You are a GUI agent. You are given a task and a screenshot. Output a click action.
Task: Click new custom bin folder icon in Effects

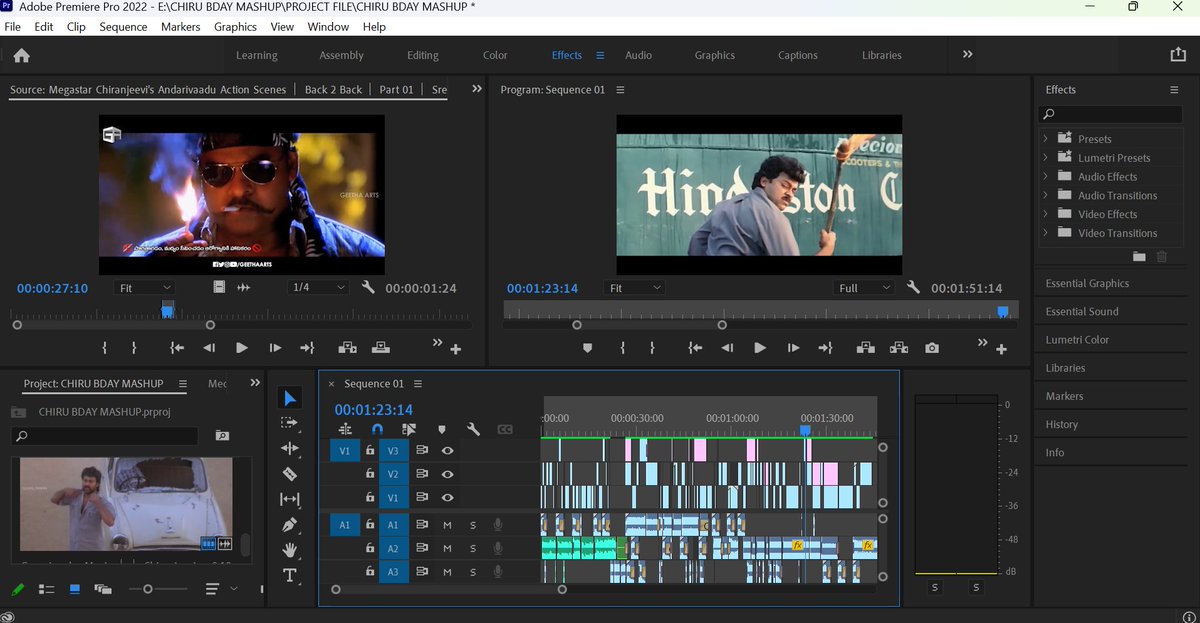click(1139, 257)
